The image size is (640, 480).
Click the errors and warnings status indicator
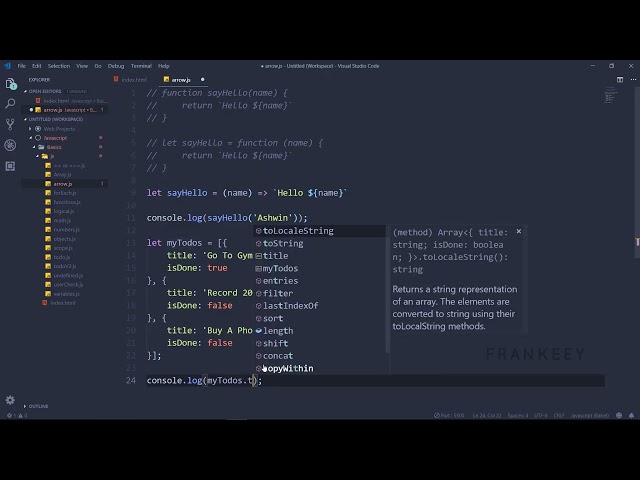click(17, 416)
